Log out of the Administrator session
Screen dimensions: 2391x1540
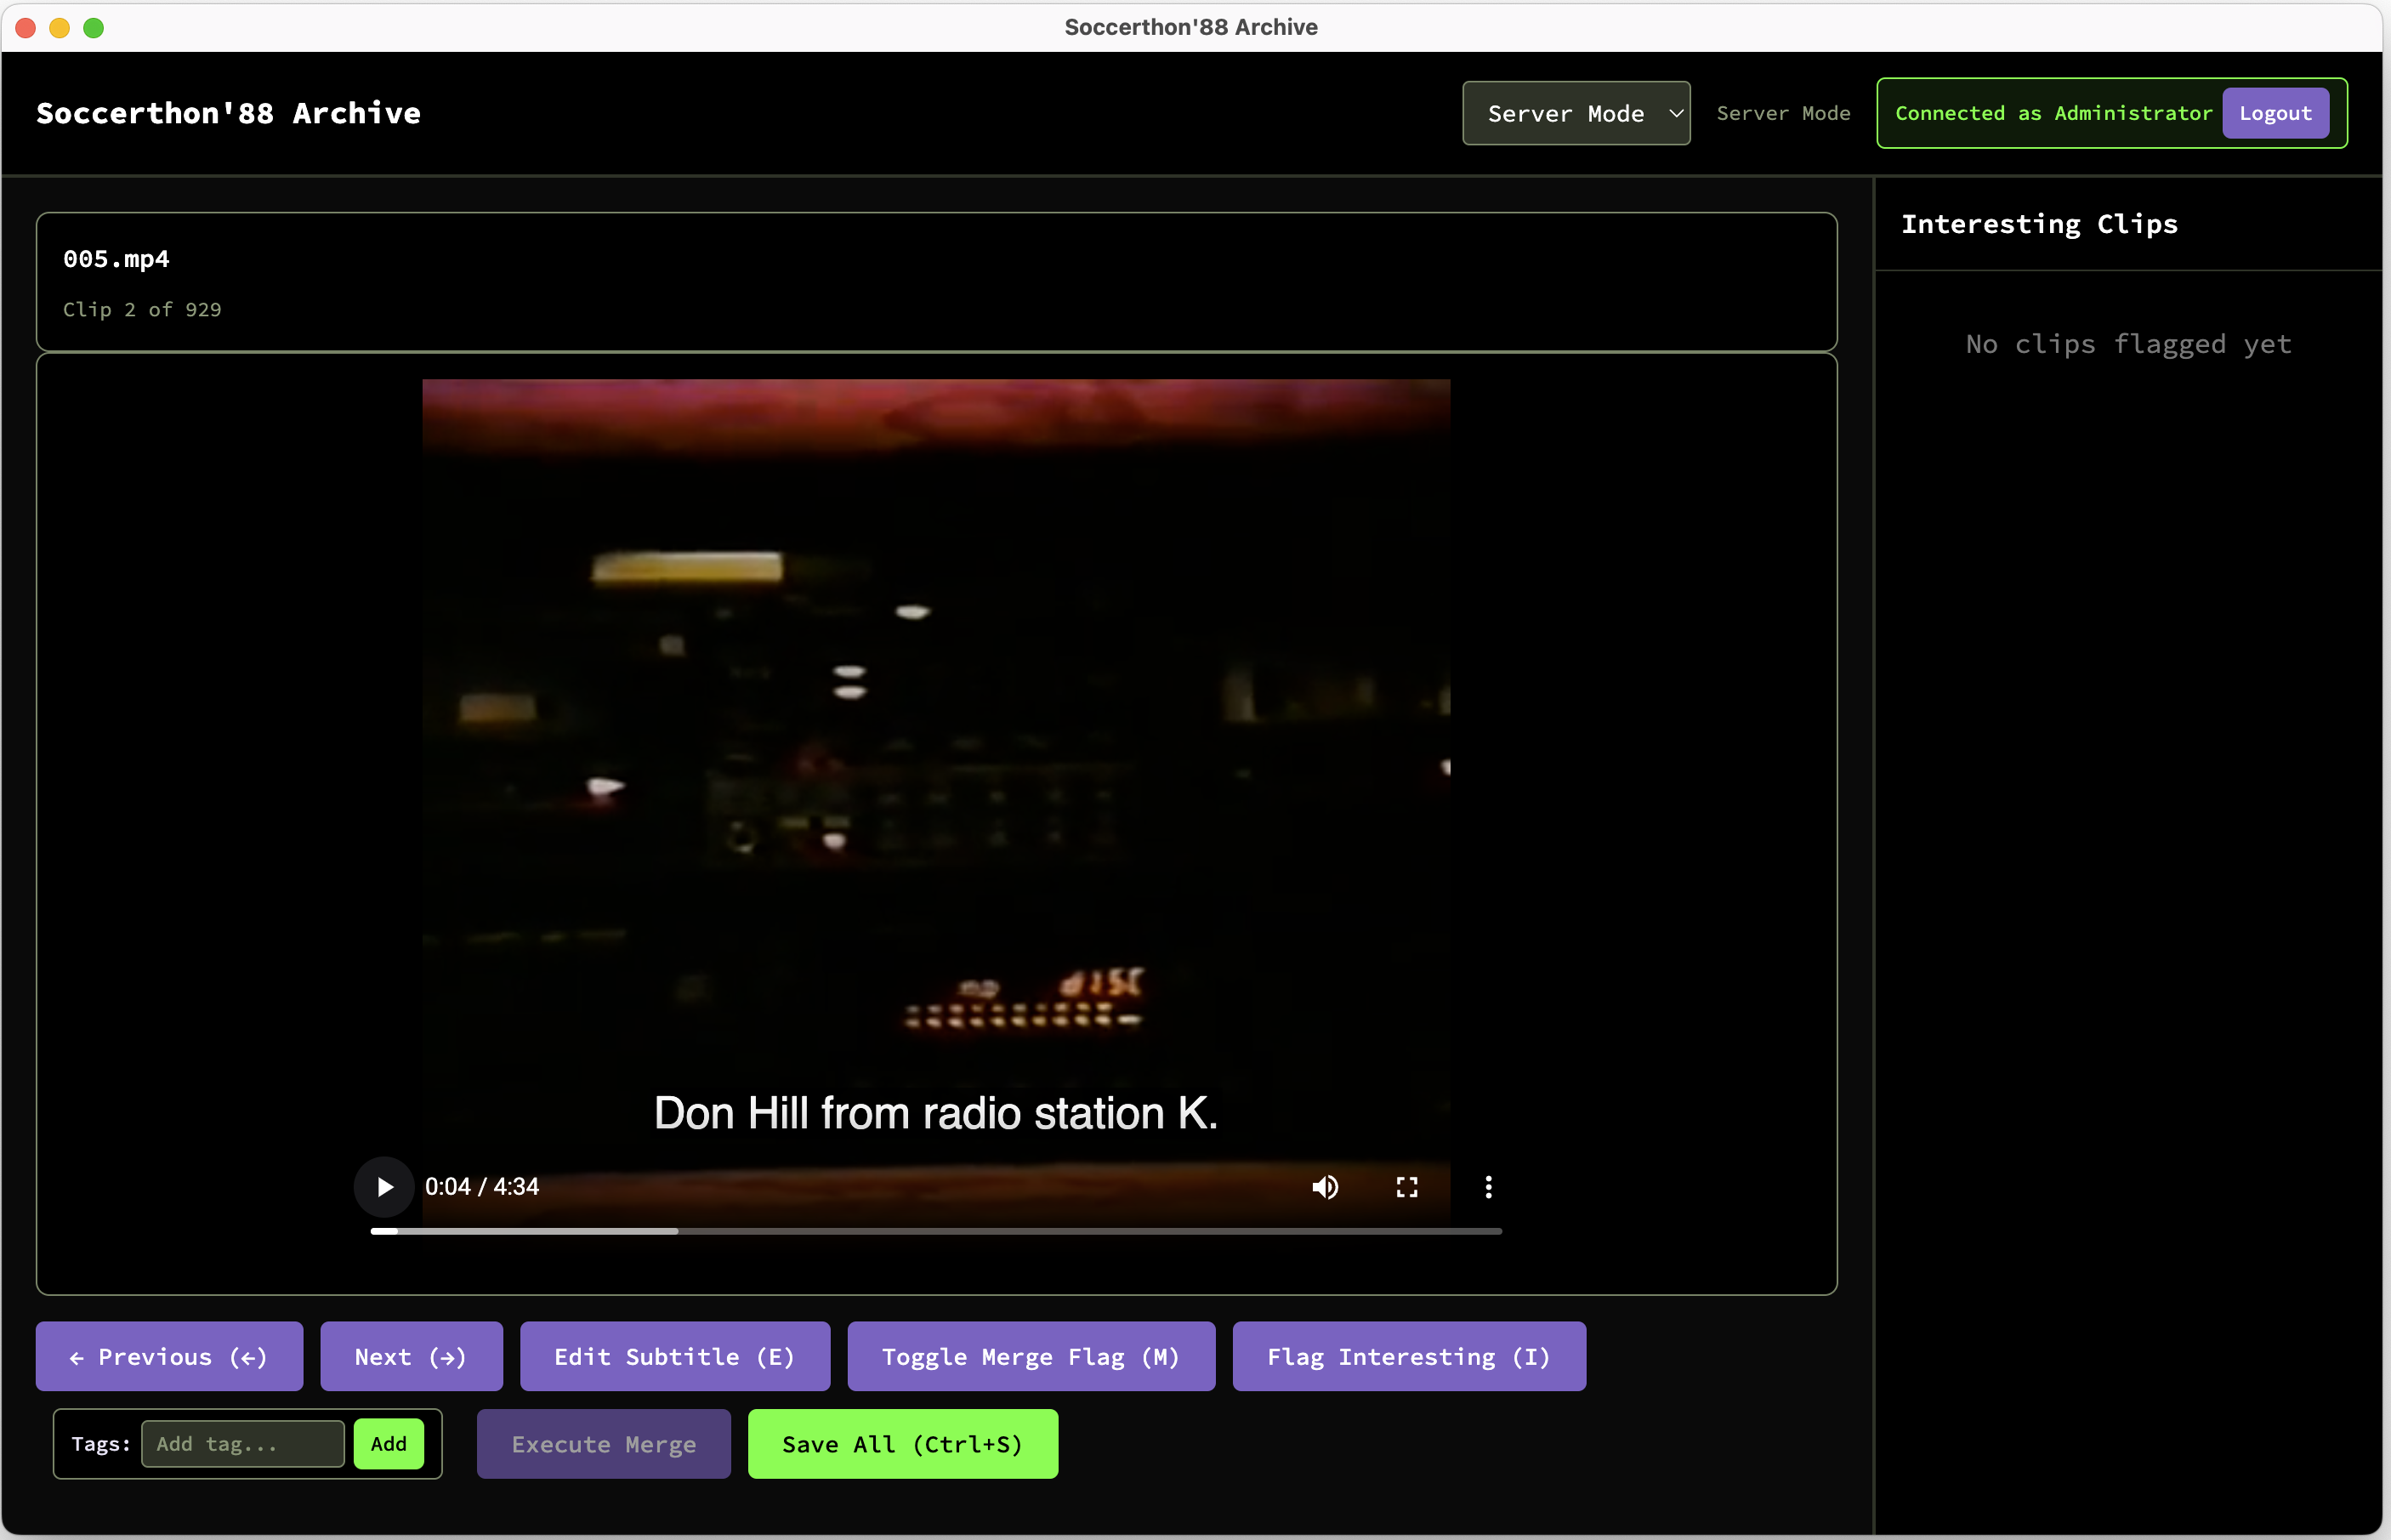(x=2275, y=113)
